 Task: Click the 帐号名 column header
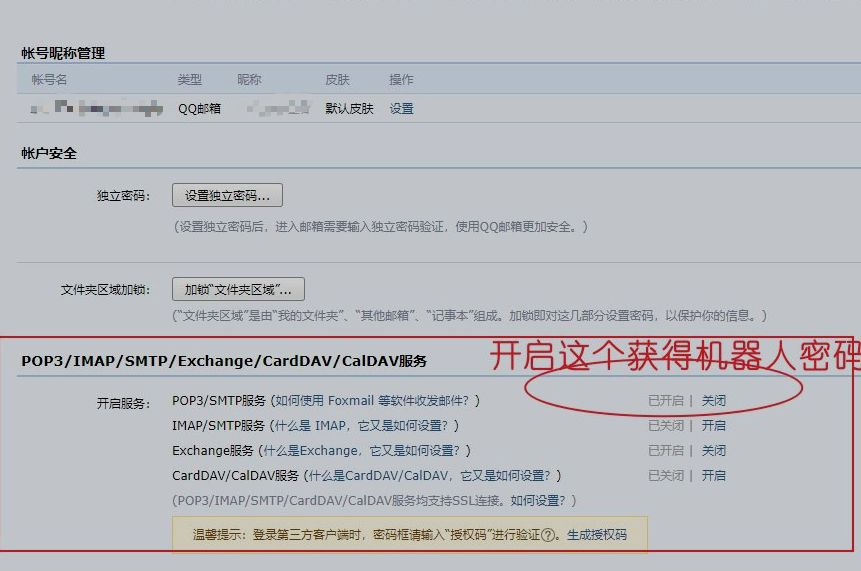tap(49, 80)
